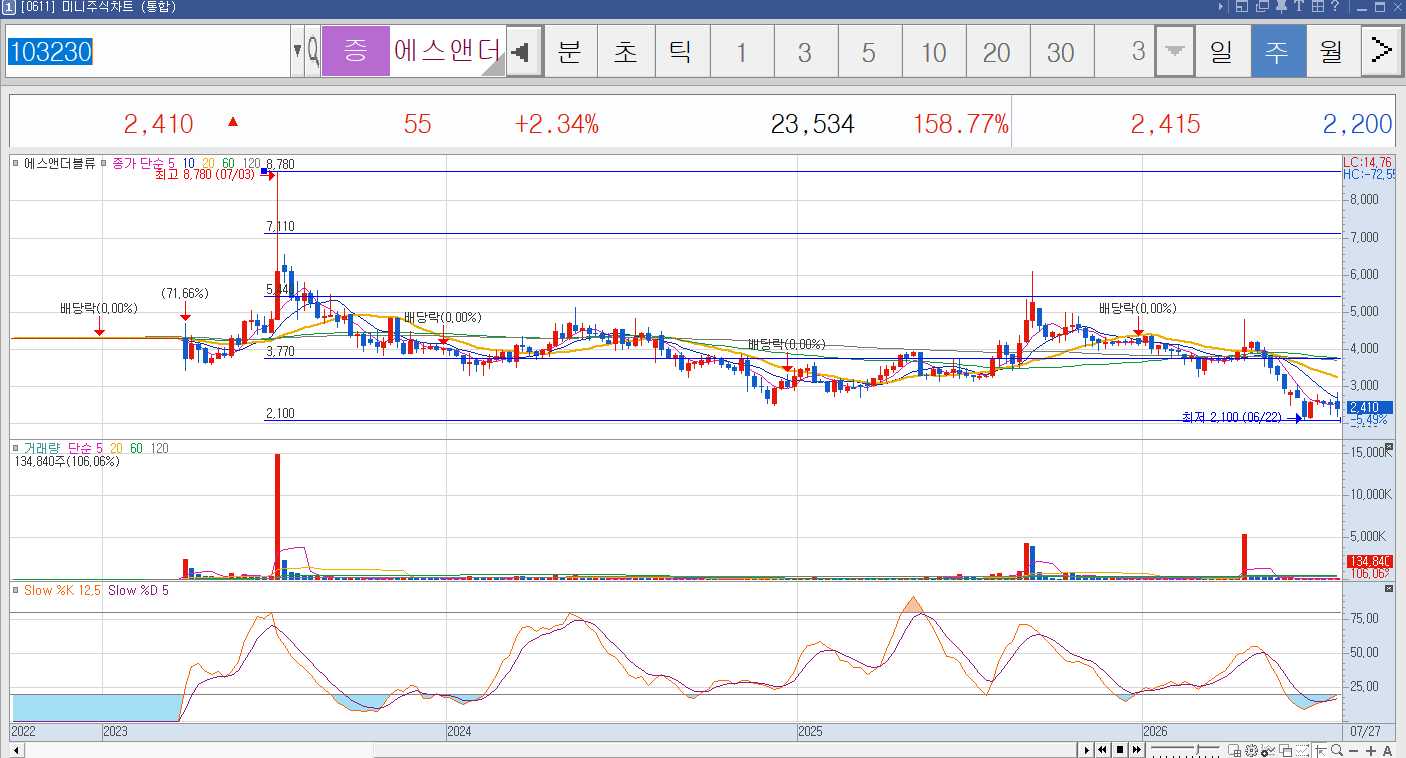Image resolution: width=1406 pixels, height=758 pixels.
Task: Click the +2.34% change rate value
Action: click(557, 124)
